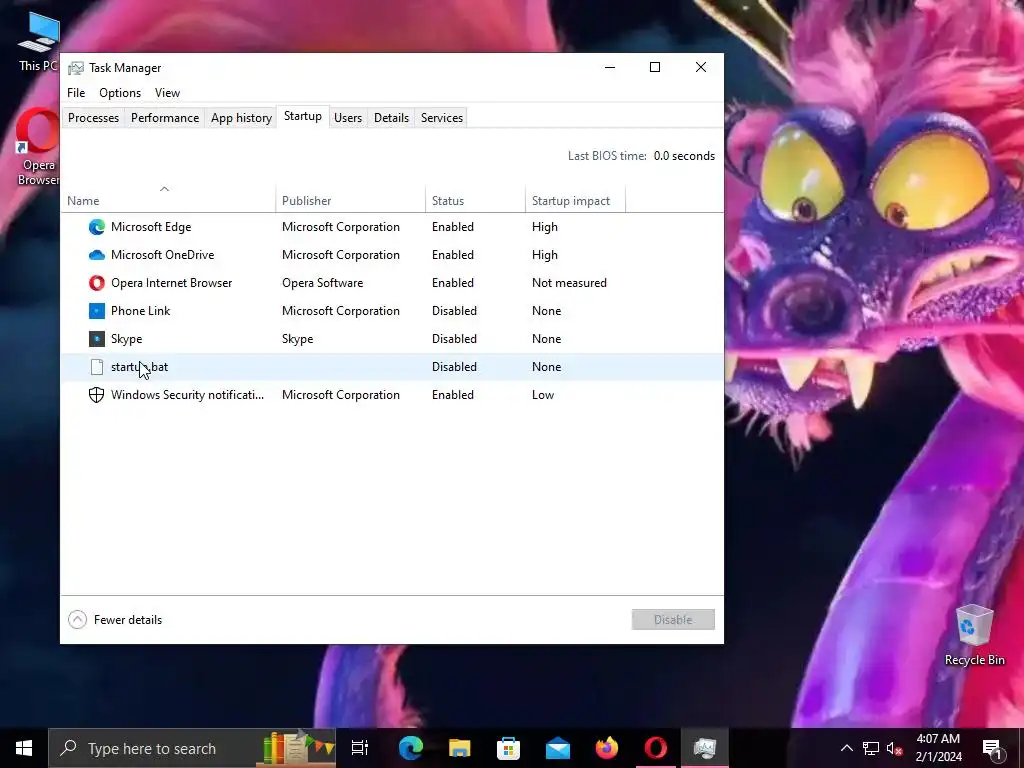
Task: Click the Task Manager title bar icon
Action: 76,68
